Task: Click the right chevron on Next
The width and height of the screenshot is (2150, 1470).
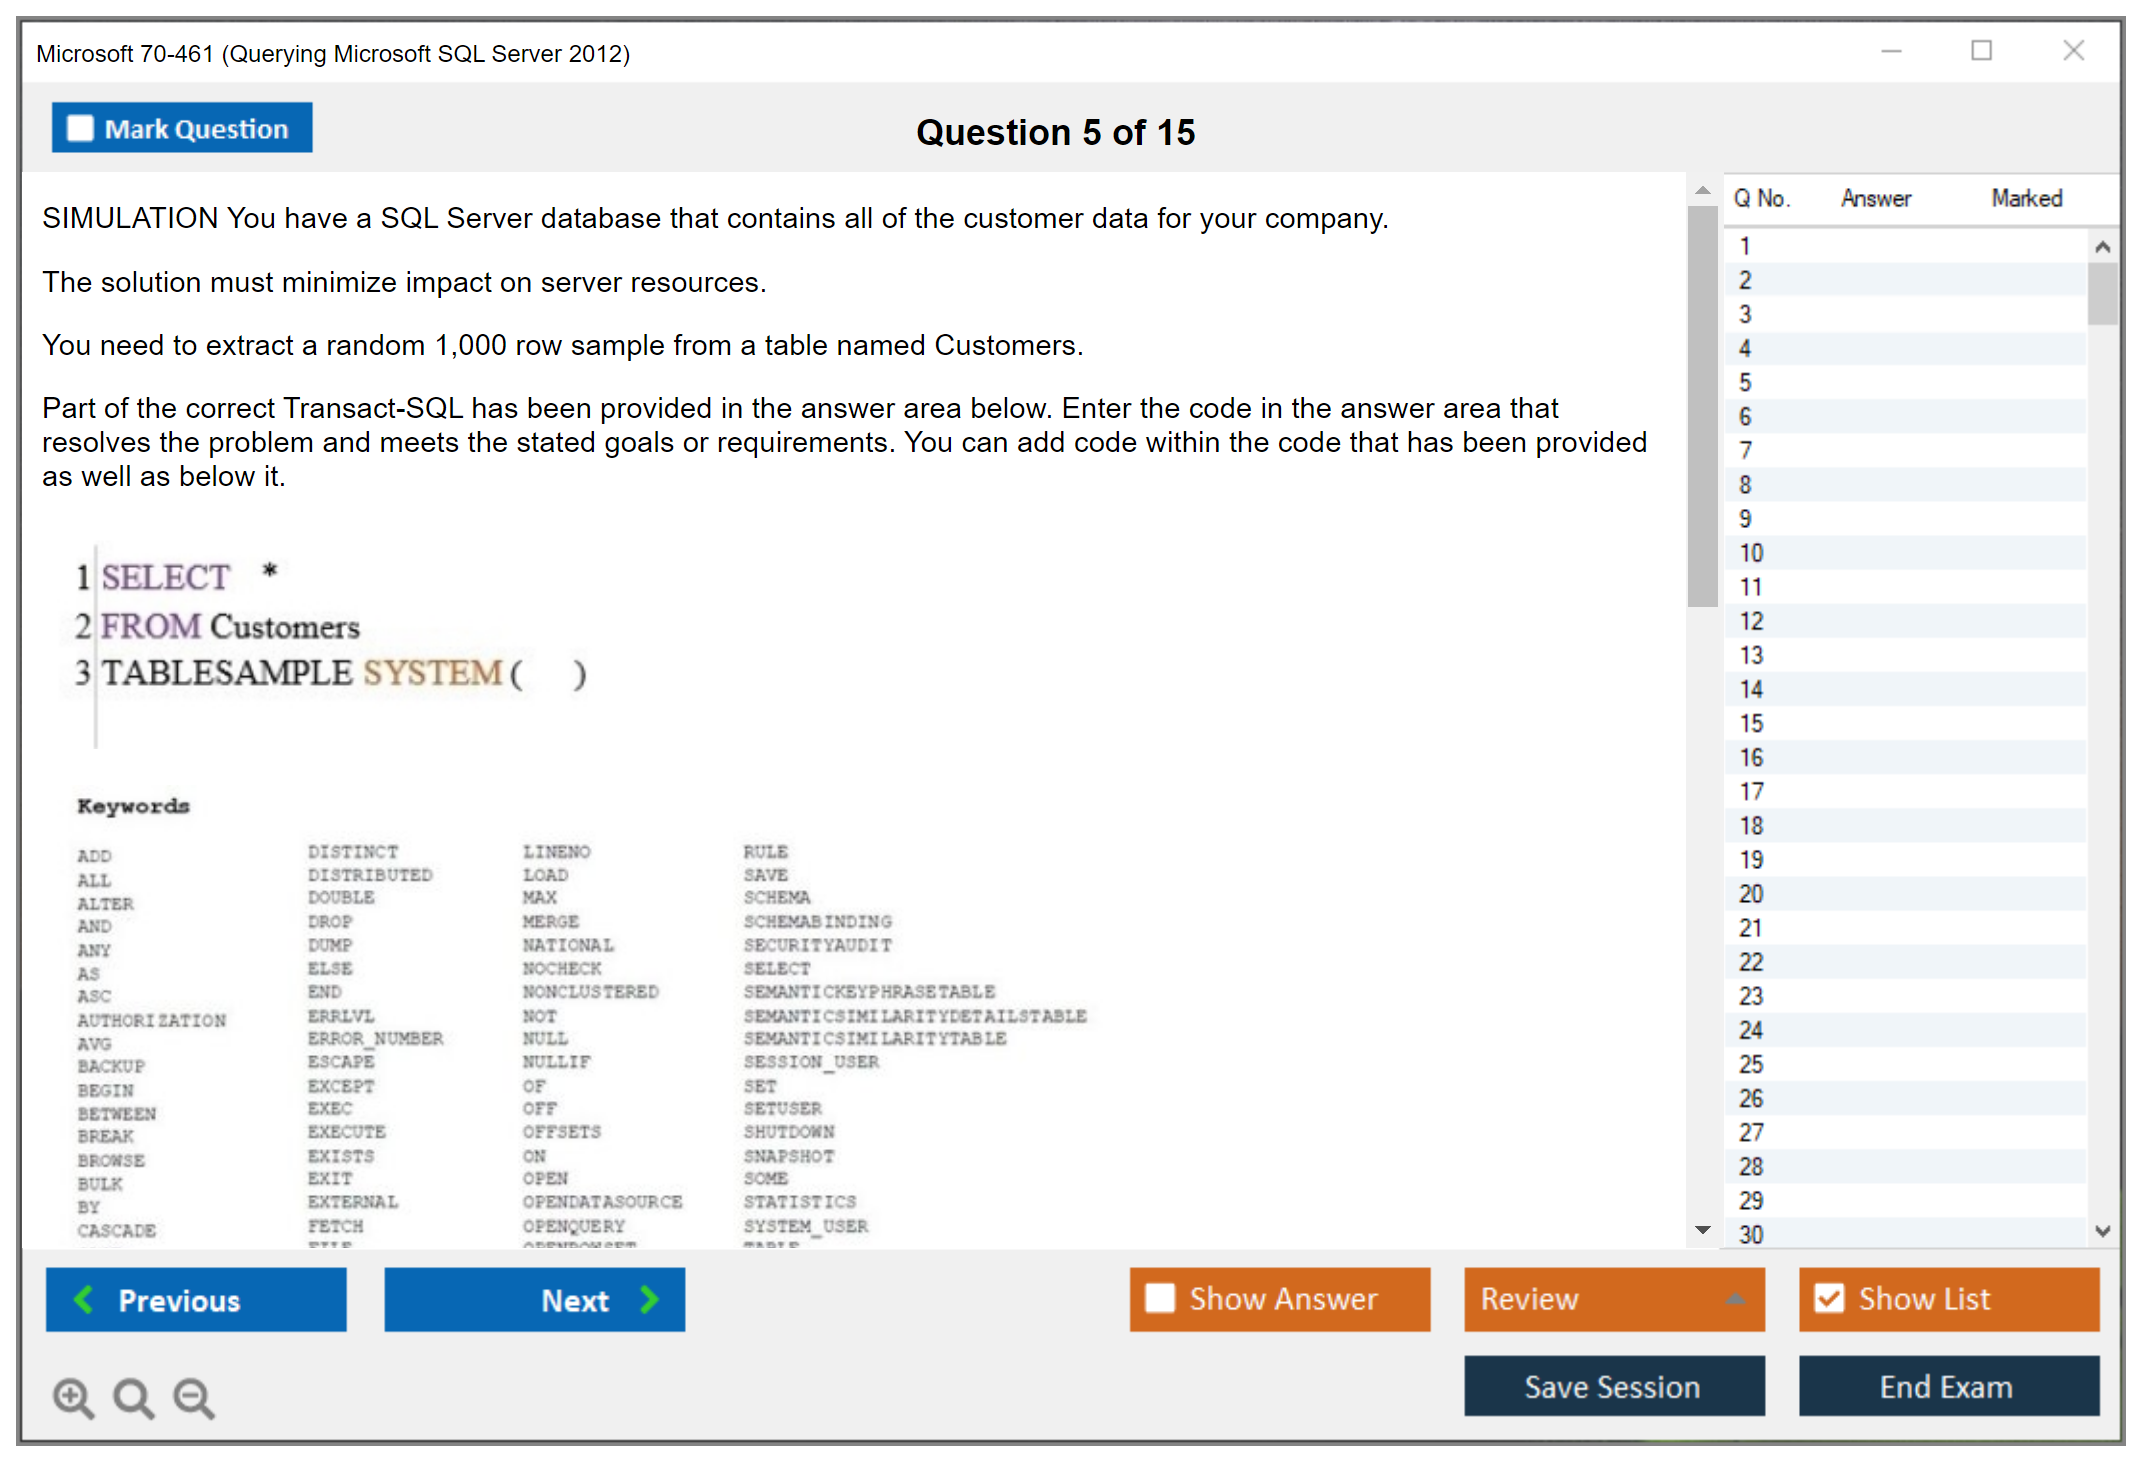Action: 649,1299
